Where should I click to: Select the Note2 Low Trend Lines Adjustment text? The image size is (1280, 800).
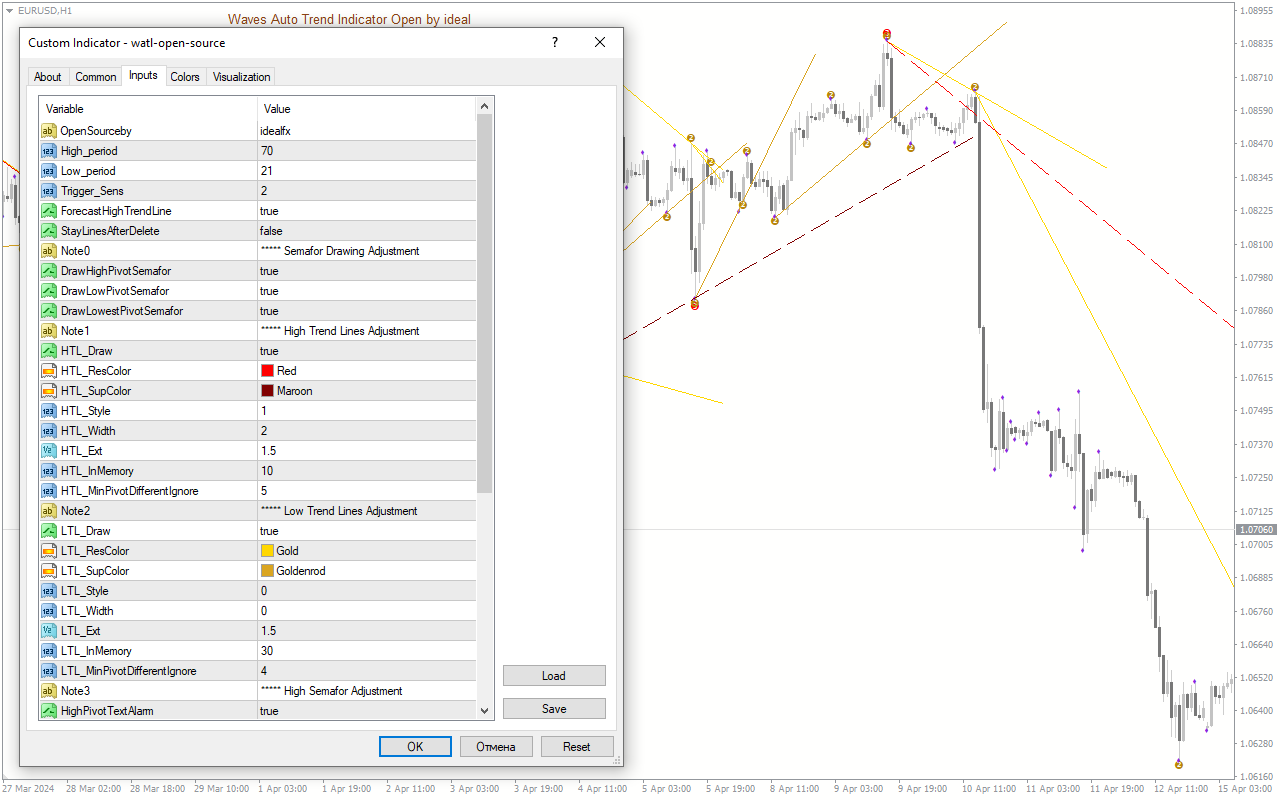339,511
